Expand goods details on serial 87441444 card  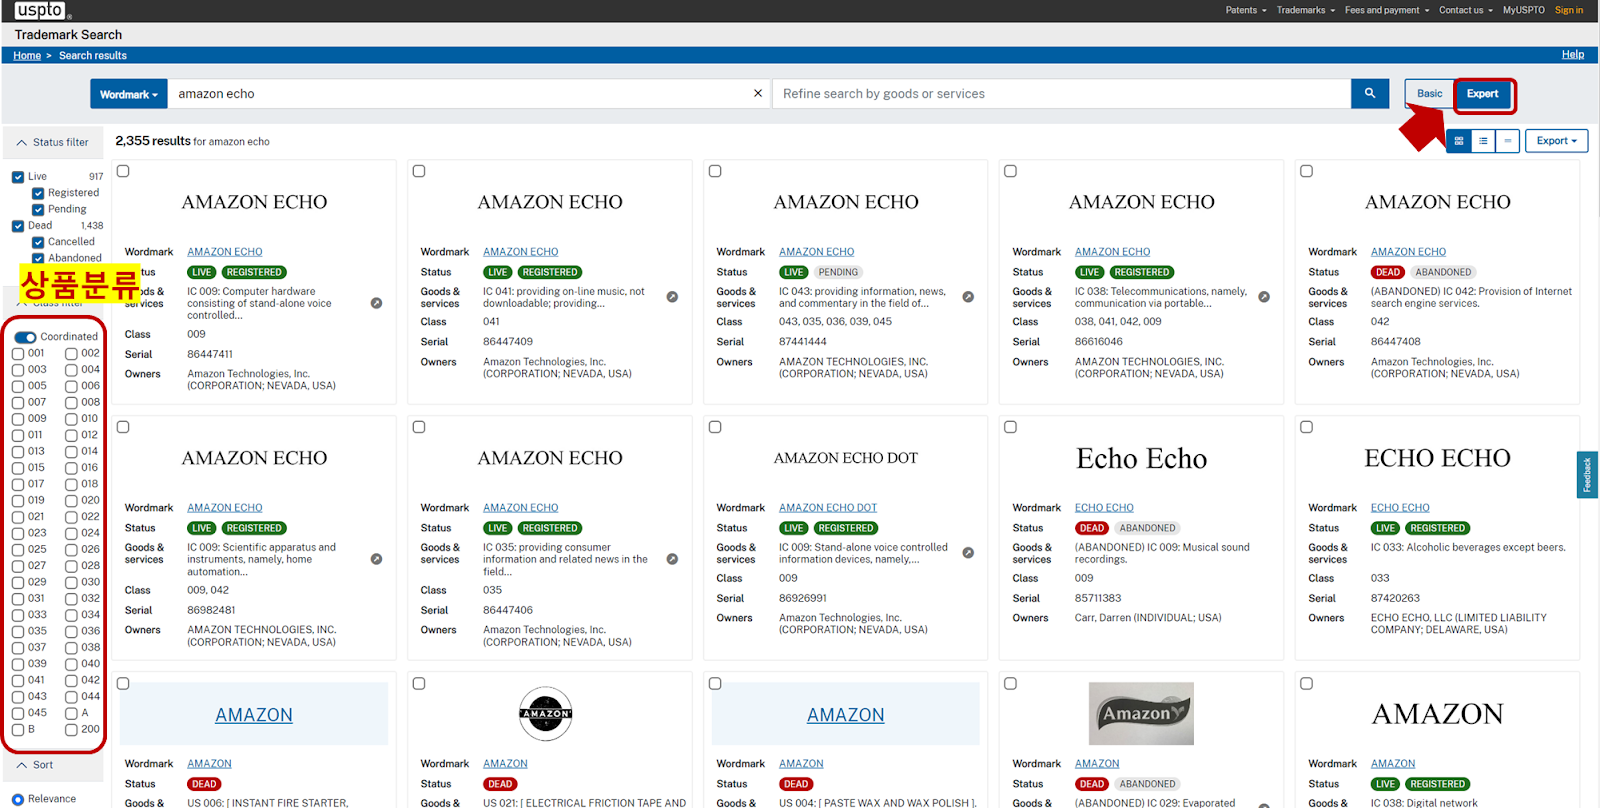coord(968,297)
